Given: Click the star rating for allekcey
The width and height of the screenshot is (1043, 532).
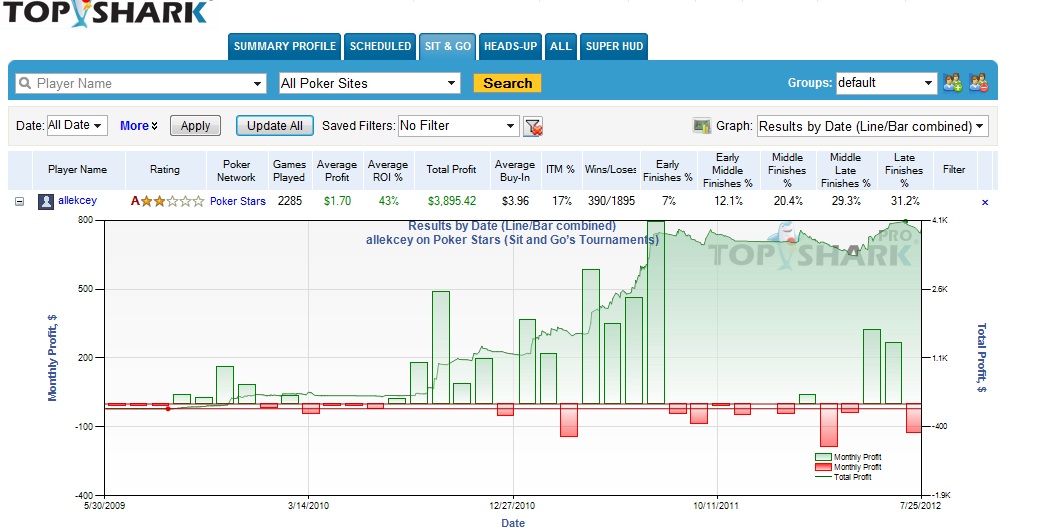Looking at the screenshot, I should 167,201.
